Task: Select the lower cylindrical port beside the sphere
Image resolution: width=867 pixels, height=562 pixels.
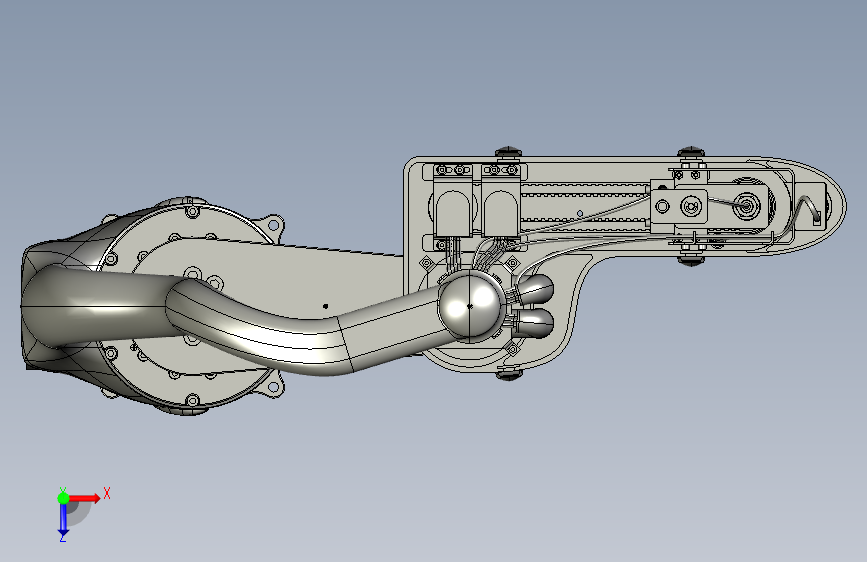Action: coord(535,323)
